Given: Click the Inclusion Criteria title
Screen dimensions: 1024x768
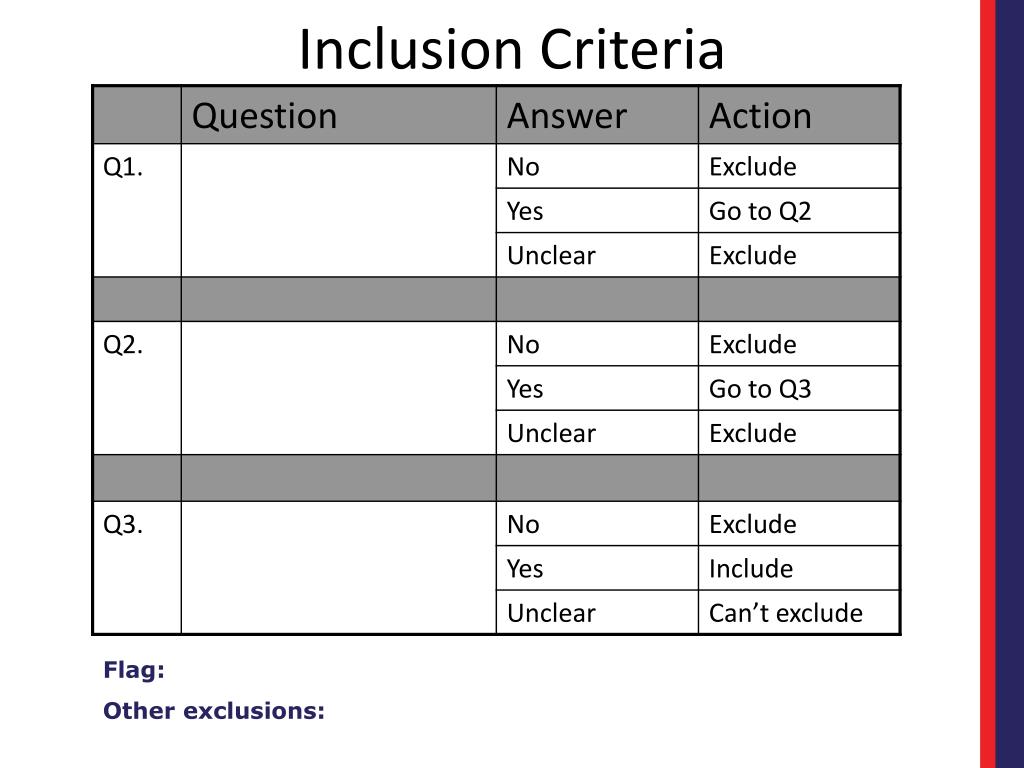Looking at the screenshot, I should pyautogui.click(x=511, y=50).
